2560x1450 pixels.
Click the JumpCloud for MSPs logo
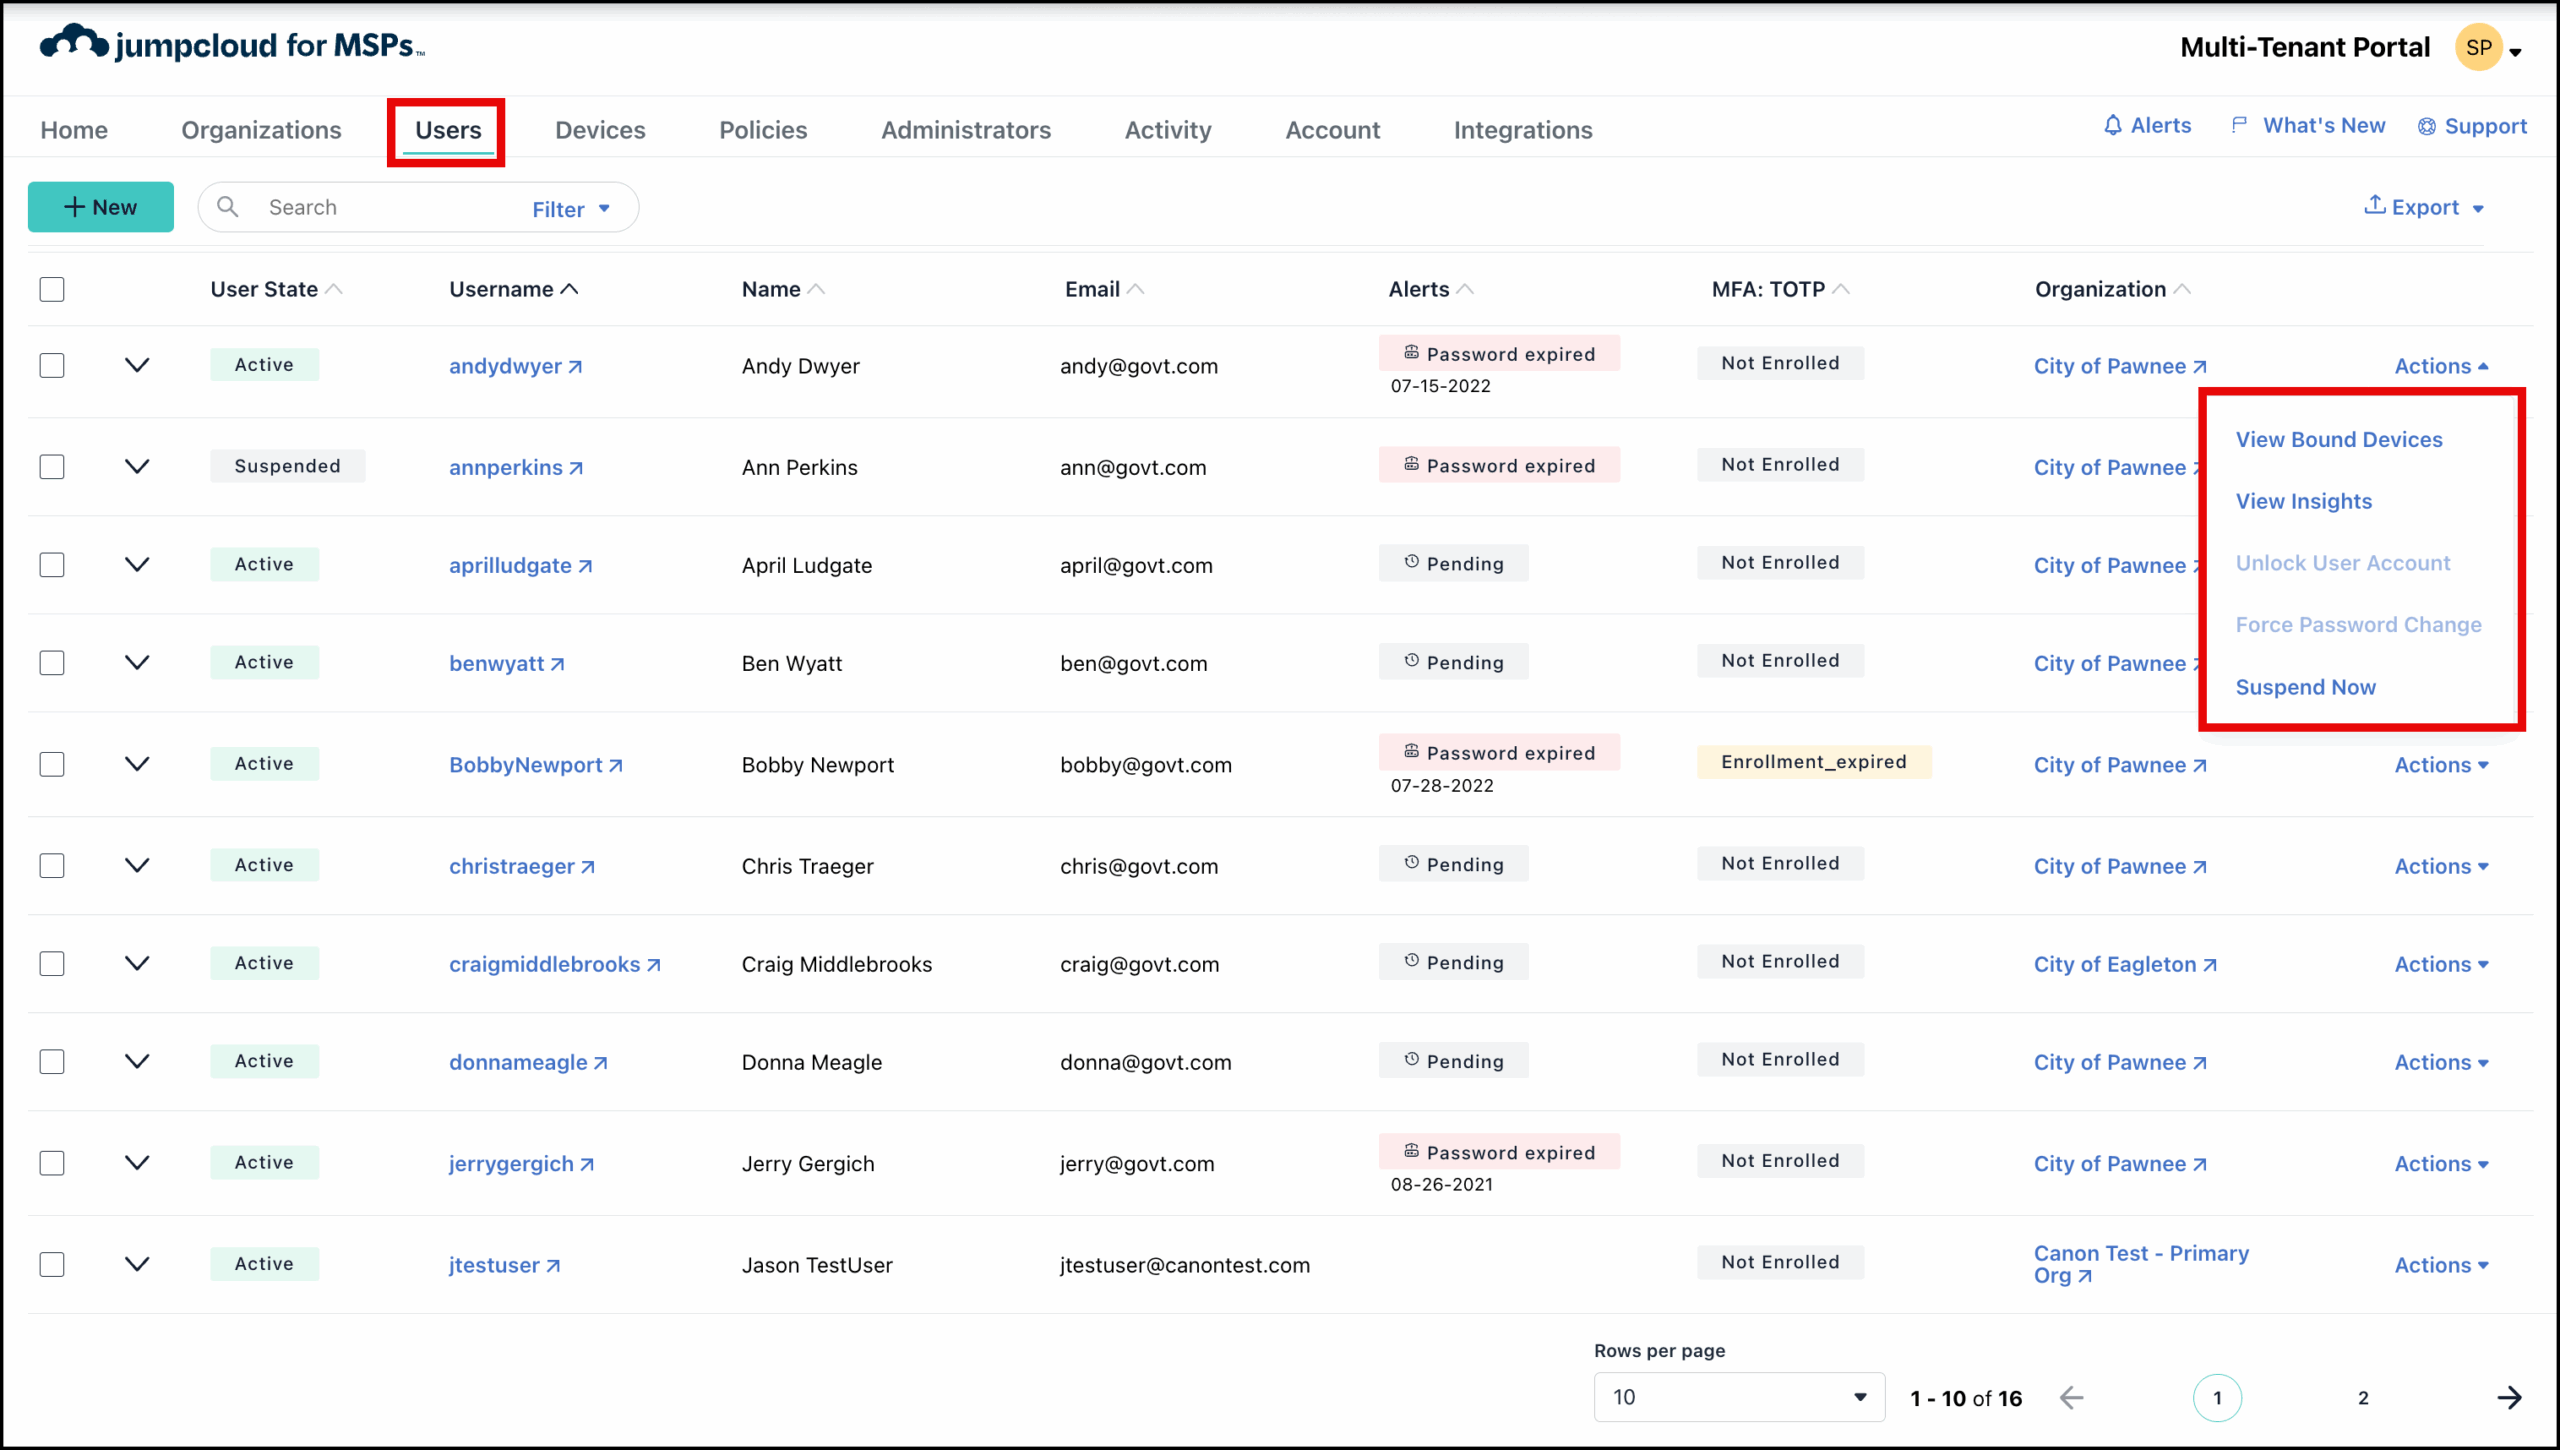[x=232, y=44]
